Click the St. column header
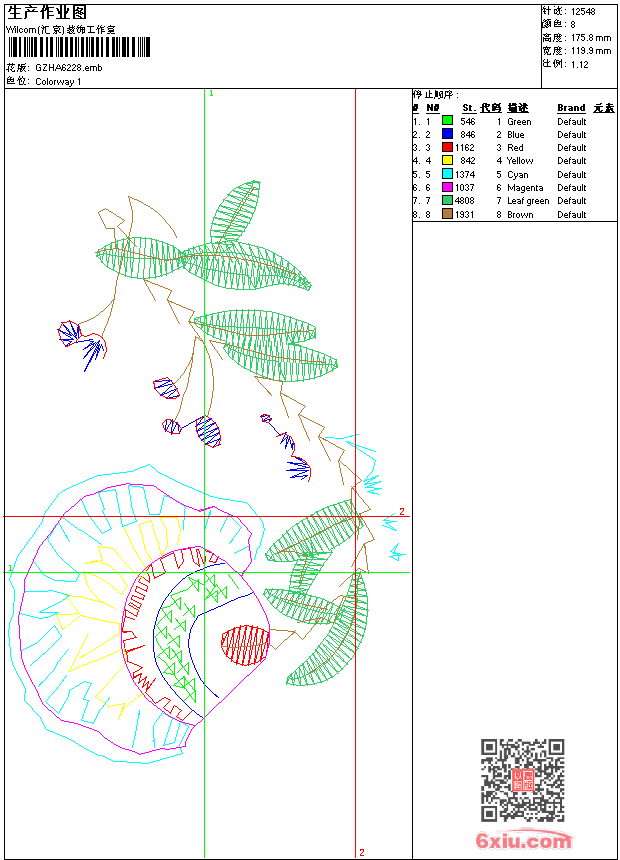620x860 pixels. click(x=469, y=108)
